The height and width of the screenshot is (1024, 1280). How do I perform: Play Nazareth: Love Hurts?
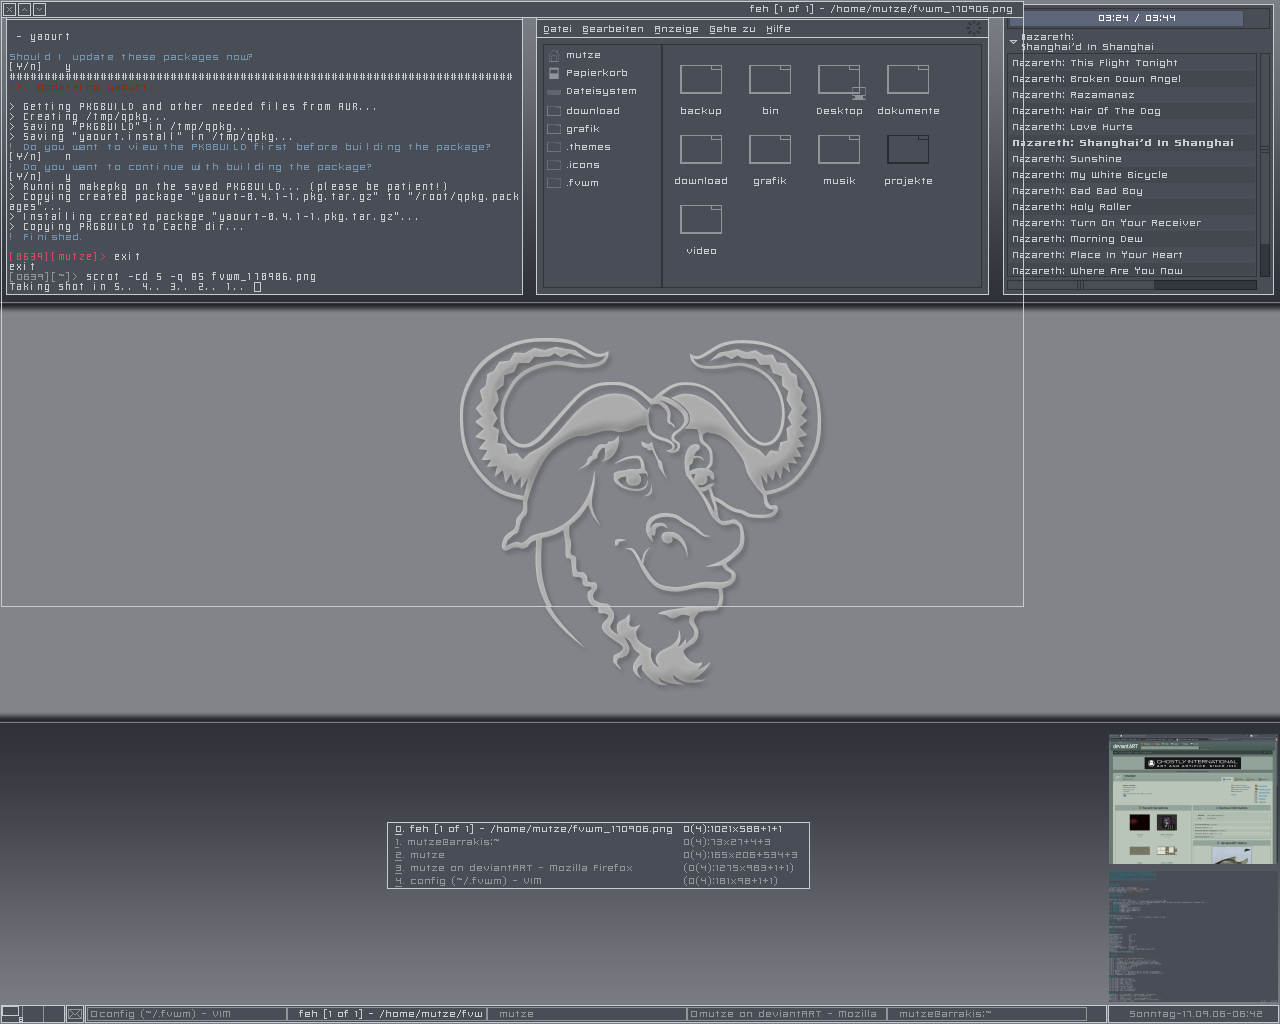[x=1132, y=127]
